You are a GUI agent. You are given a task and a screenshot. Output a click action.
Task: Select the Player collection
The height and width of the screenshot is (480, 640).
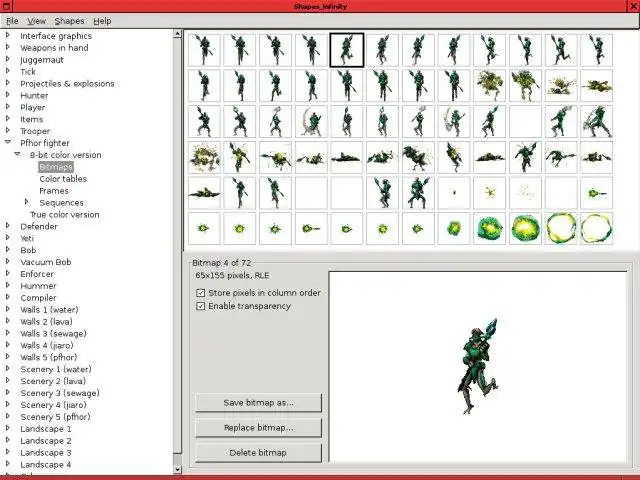coord(33,107)
